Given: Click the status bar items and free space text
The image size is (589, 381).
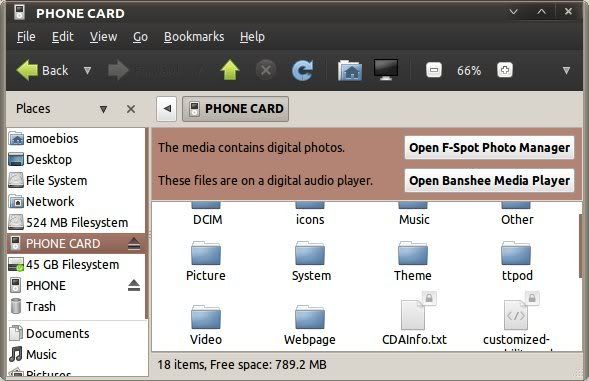Looking at the screenshot, I should [242, 365].
